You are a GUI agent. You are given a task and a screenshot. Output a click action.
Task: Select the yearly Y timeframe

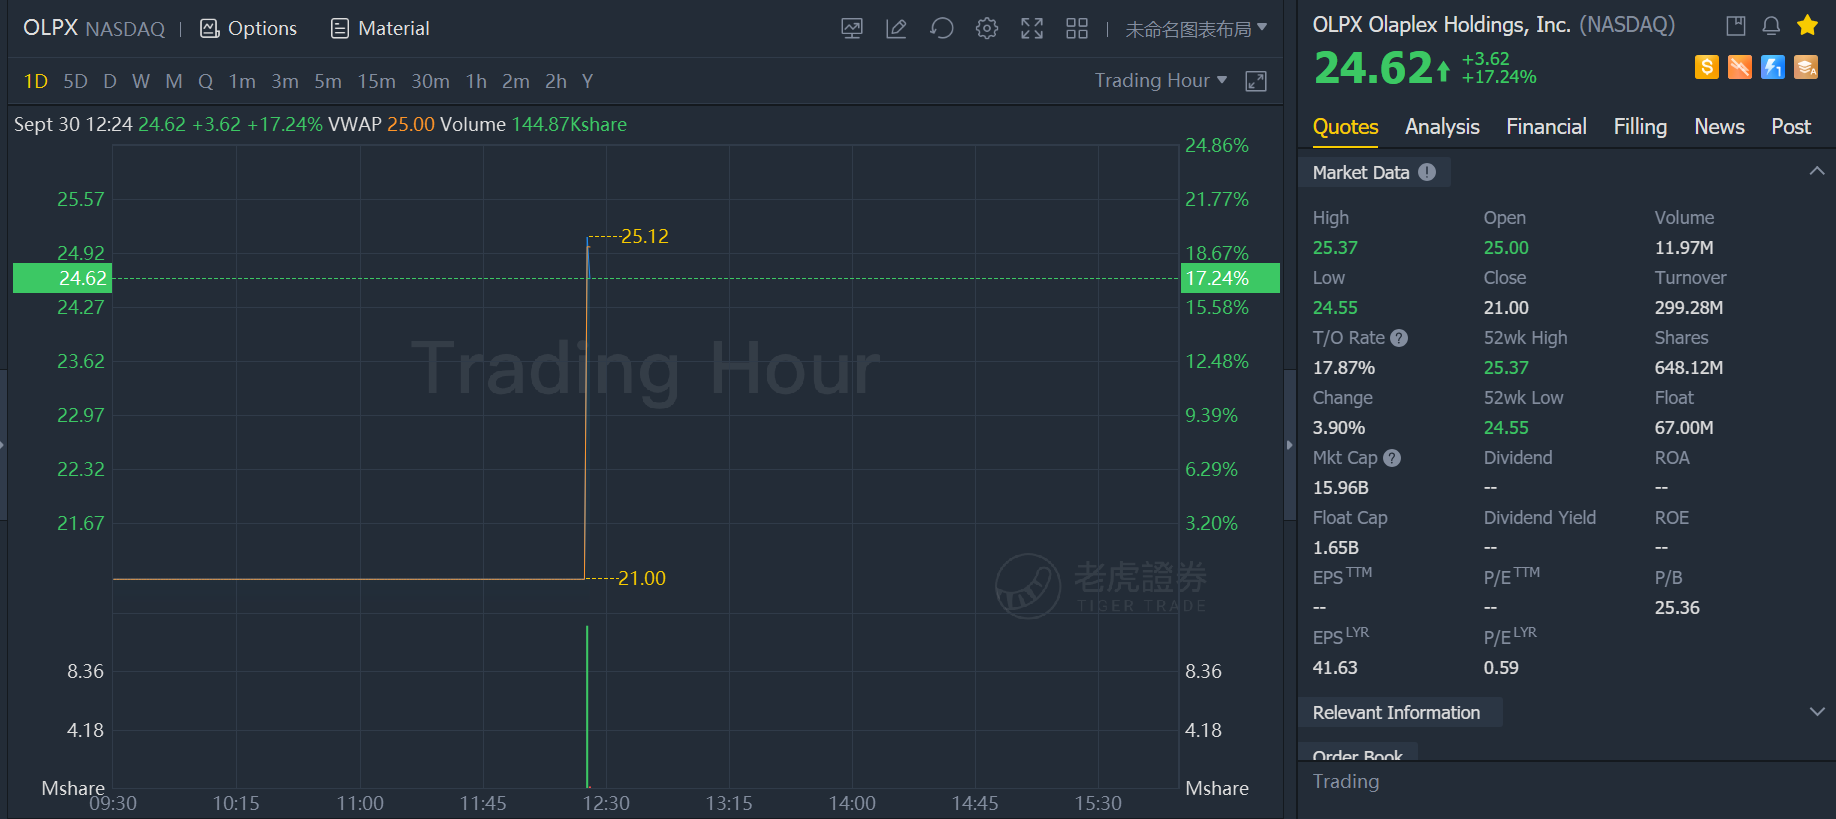pyautogui.click(x=588, y=81)
